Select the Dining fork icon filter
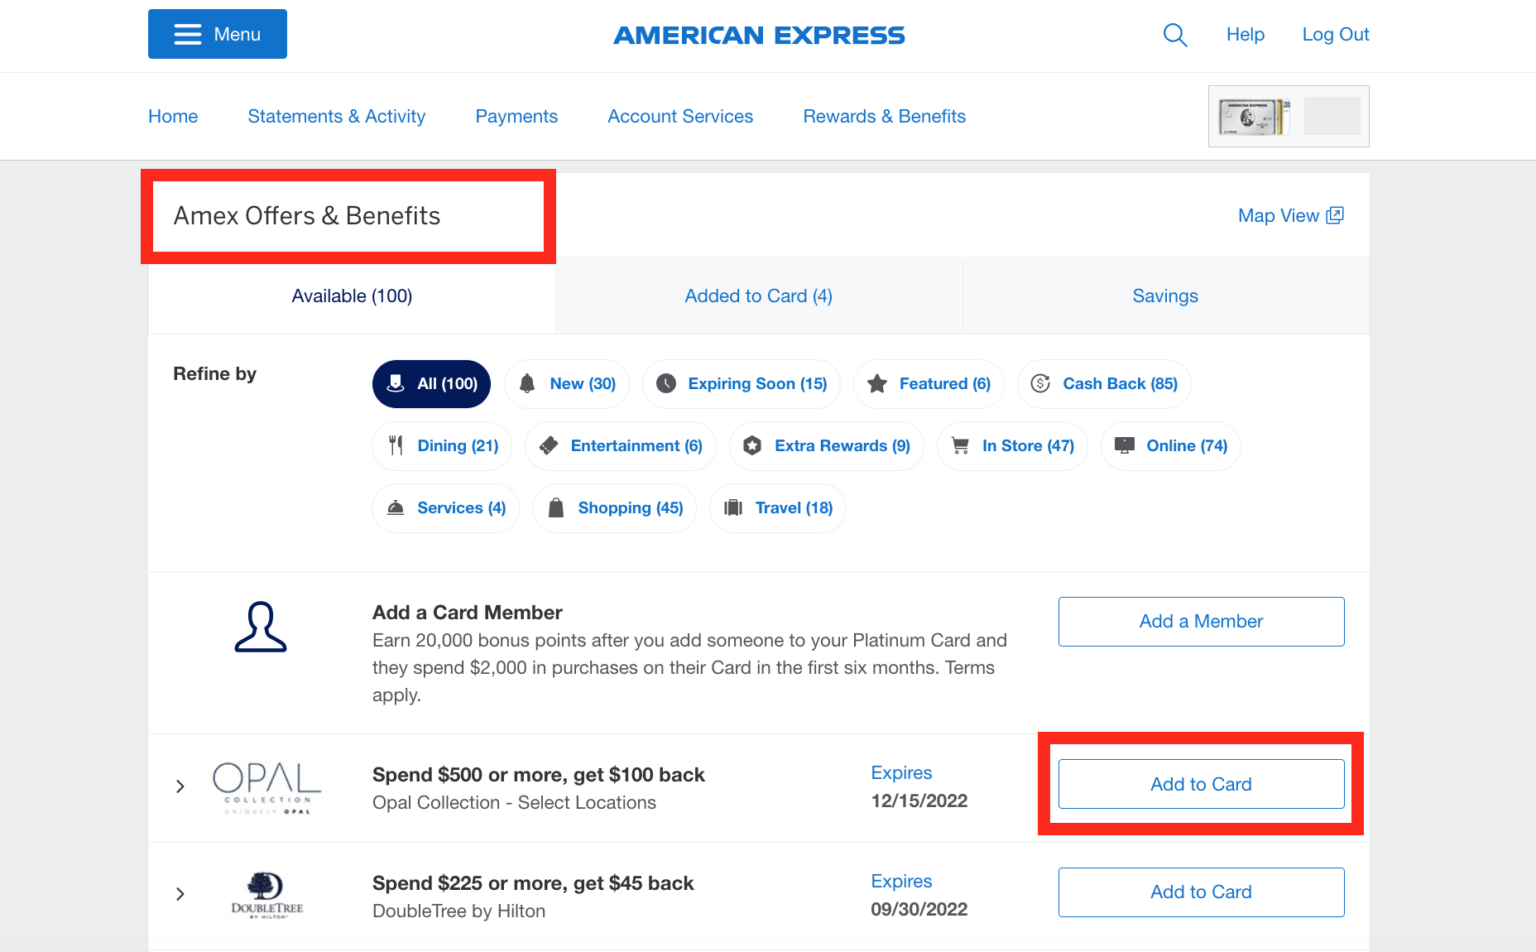Viewport: 1536px width, 952px height. [x=395, y=445]
